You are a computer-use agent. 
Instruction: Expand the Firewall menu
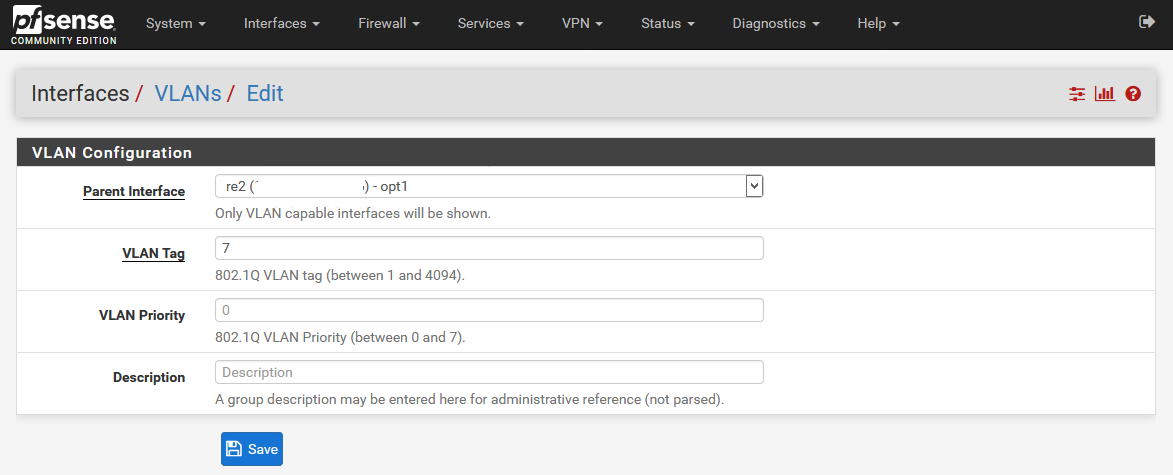[388, 23]
